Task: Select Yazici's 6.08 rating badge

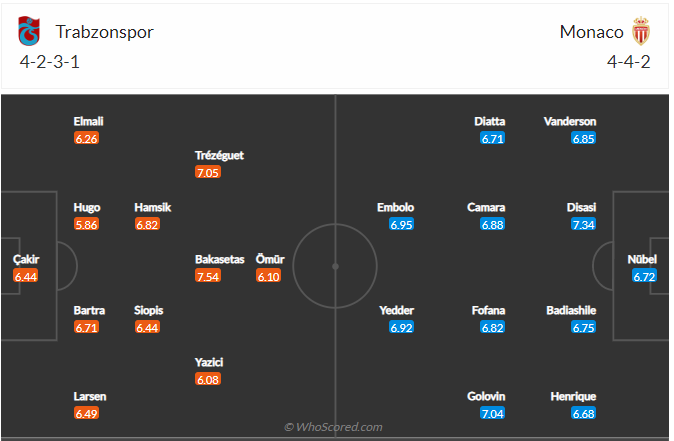Action: coord(208,379)
